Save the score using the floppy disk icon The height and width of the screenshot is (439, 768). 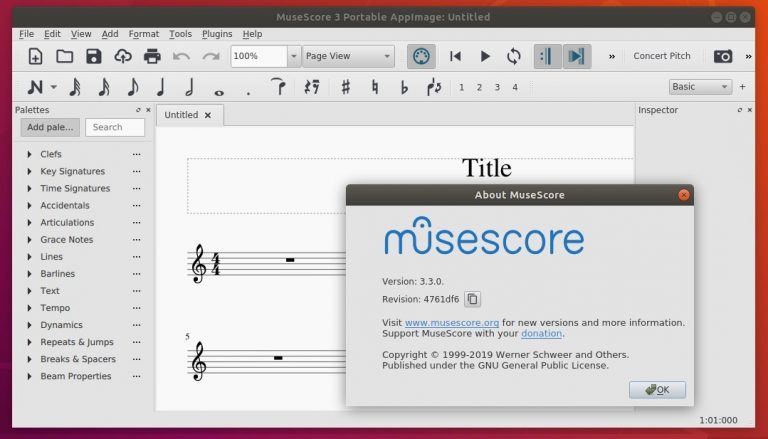[x=94, y=56]
